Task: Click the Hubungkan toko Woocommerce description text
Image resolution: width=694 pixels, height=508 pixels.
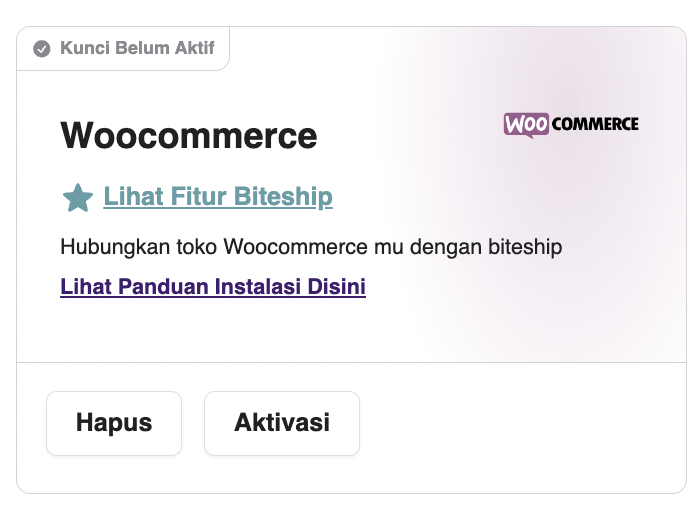Action: tap(311, 247)
